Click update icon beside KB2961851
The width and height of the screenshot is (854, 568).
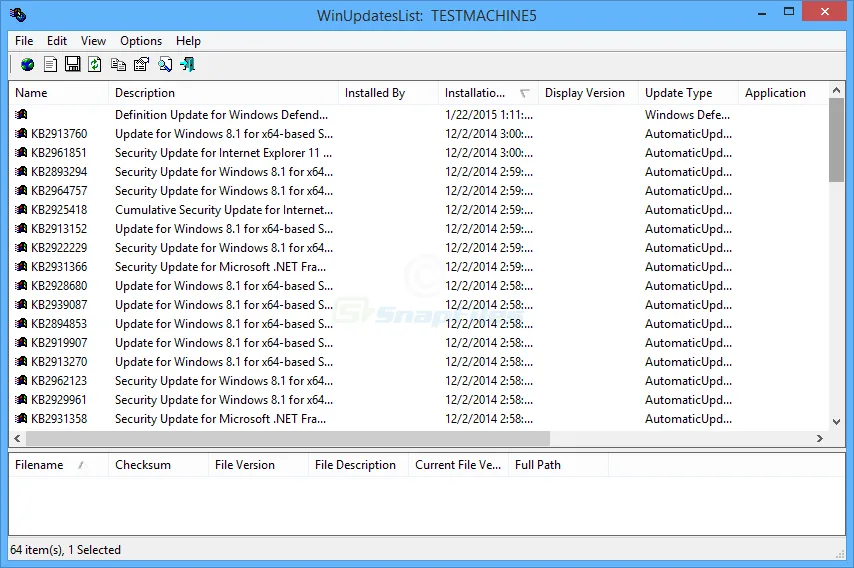click(21, 152)
